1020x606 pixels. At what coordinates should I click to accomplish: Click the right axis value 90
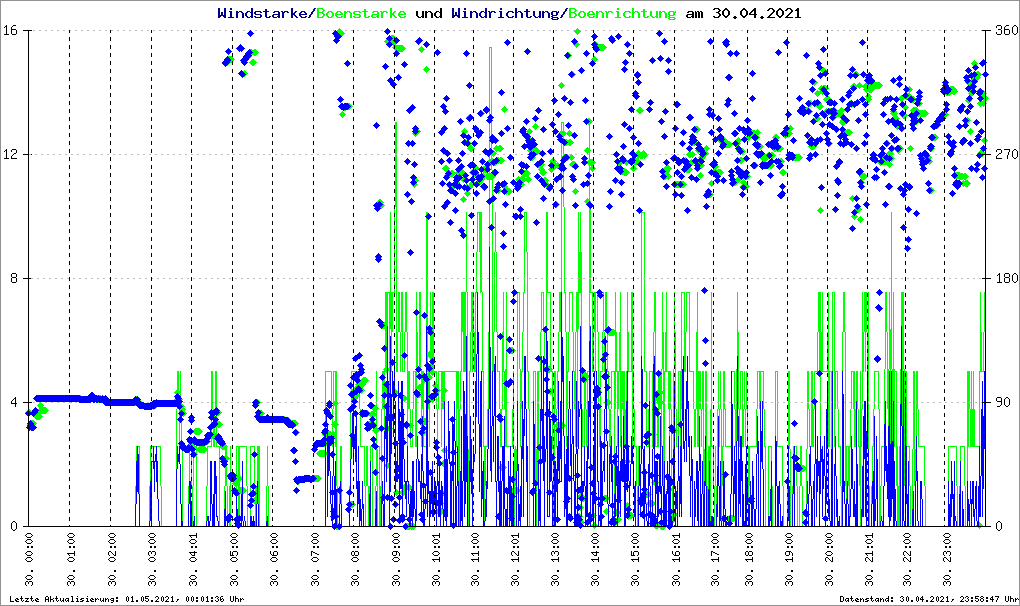1003,402
